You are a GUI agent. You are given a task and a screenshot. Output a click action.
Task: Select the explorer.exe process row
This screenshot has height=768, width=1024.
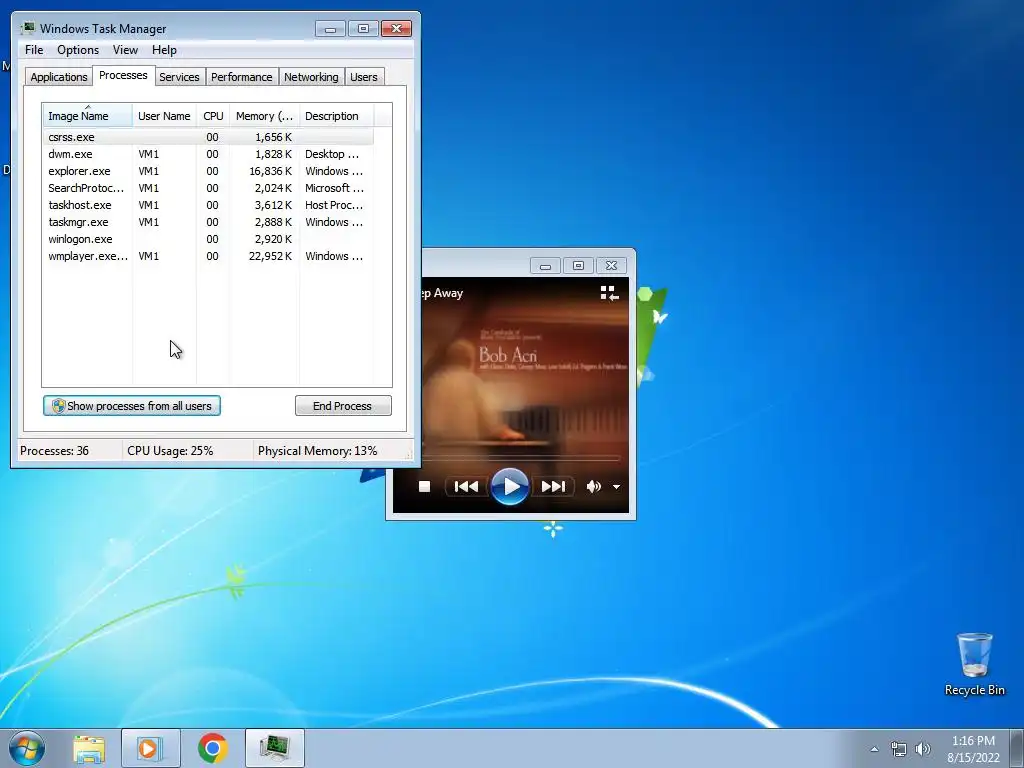point(208,171)
